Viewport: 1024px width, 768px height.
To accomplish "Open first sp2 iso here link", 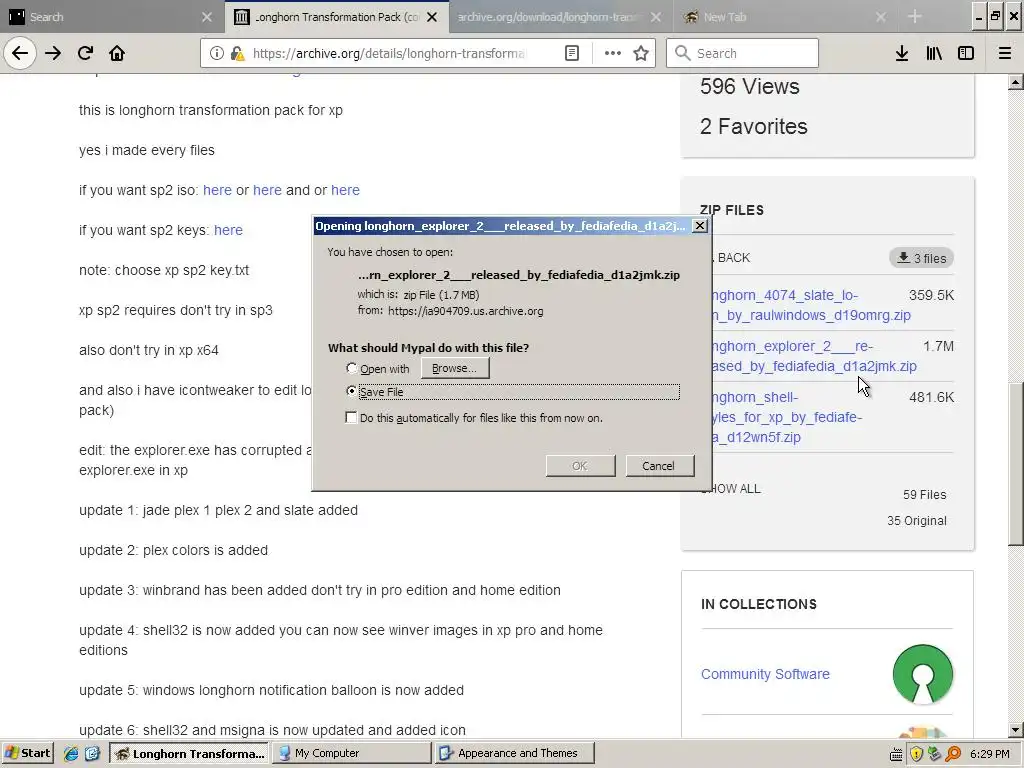I will (217, 190).
